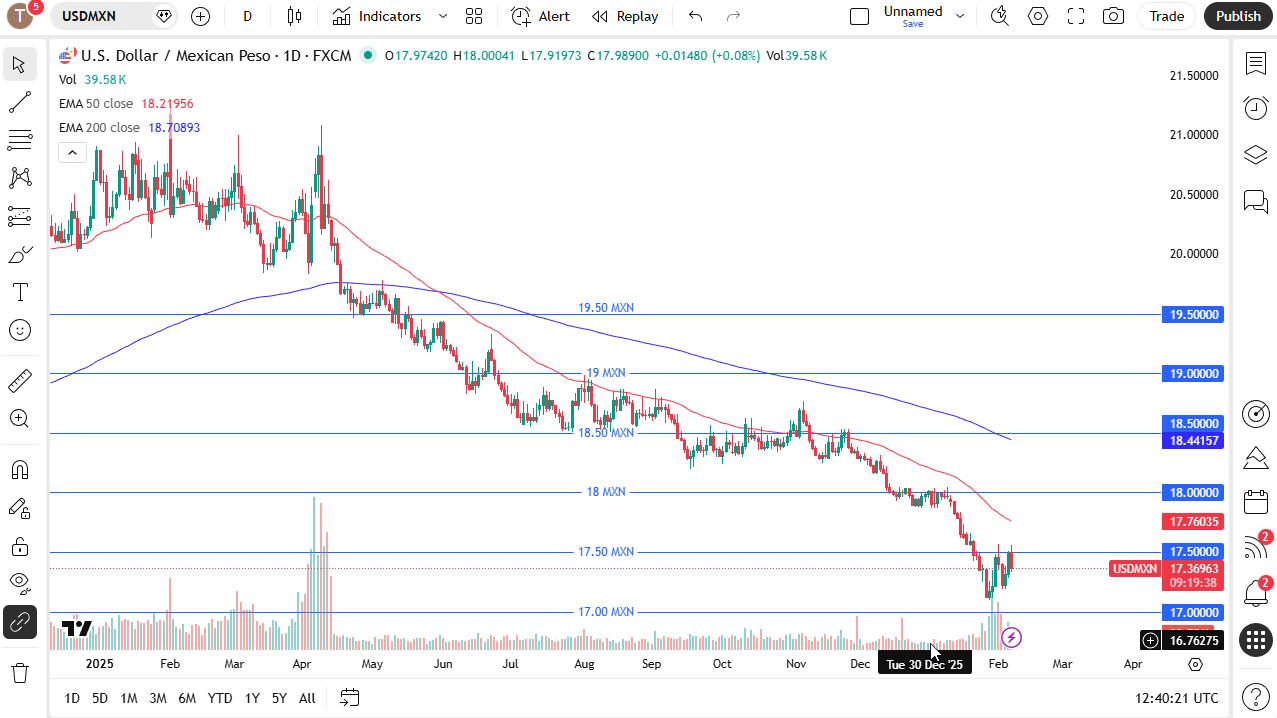Open the candlestick chart type menu

click(294, 16)
